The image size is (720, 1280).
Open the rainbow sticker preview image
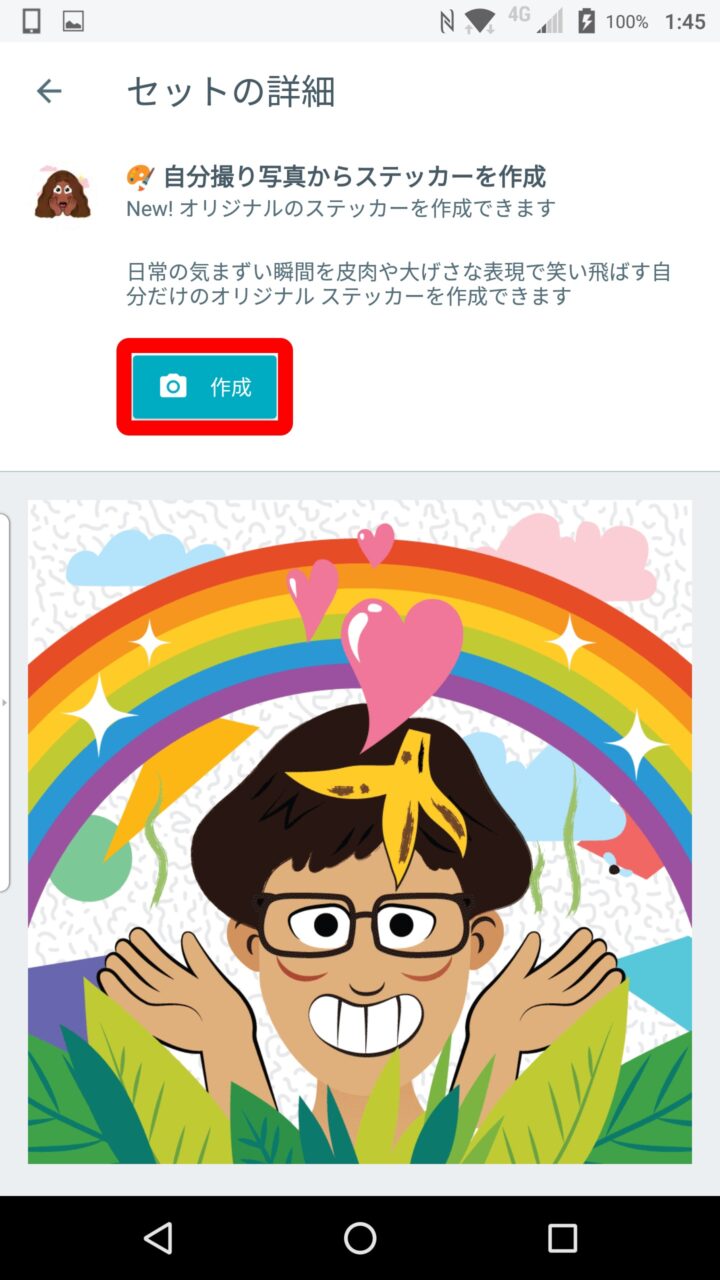coord(360,832)
